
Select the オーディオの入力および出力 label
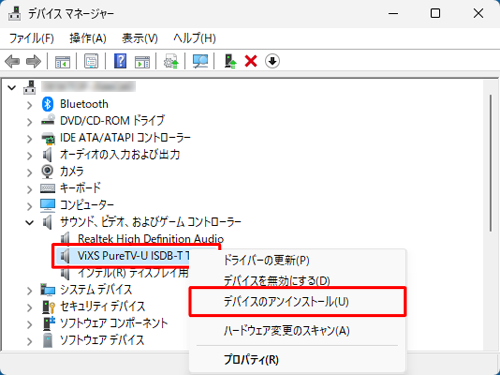coord(120,154)
